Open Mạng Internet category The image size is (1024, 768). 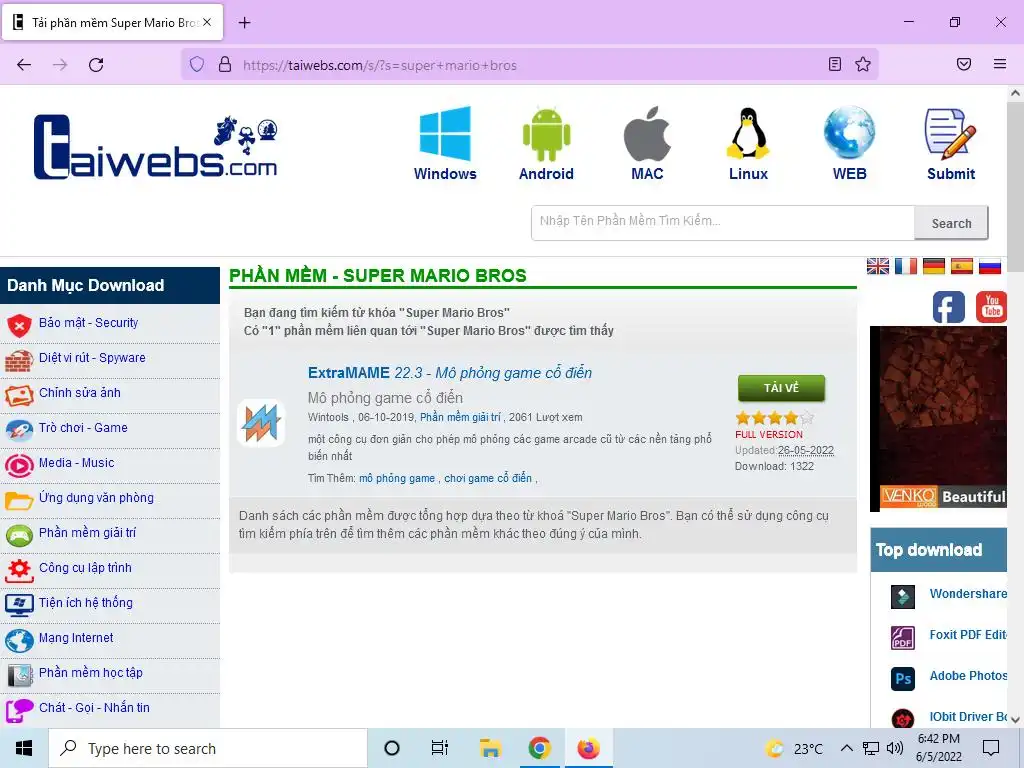coord(76,637)
